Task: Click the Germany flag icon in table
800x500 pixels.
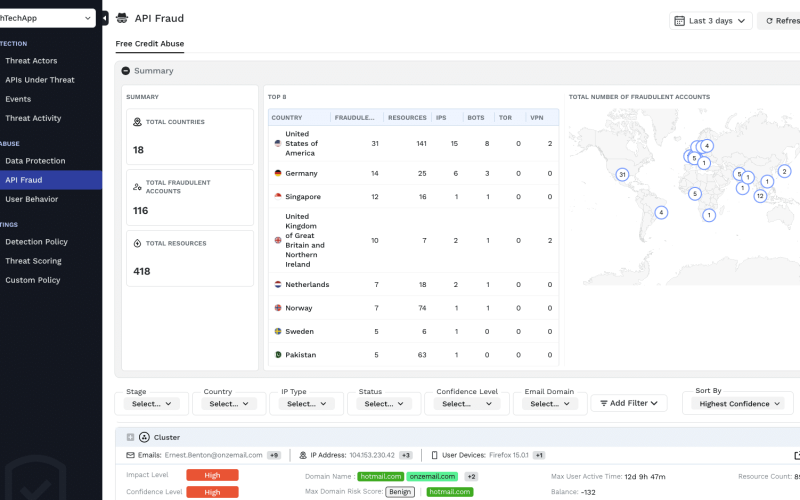Action: tap(278, 173)
